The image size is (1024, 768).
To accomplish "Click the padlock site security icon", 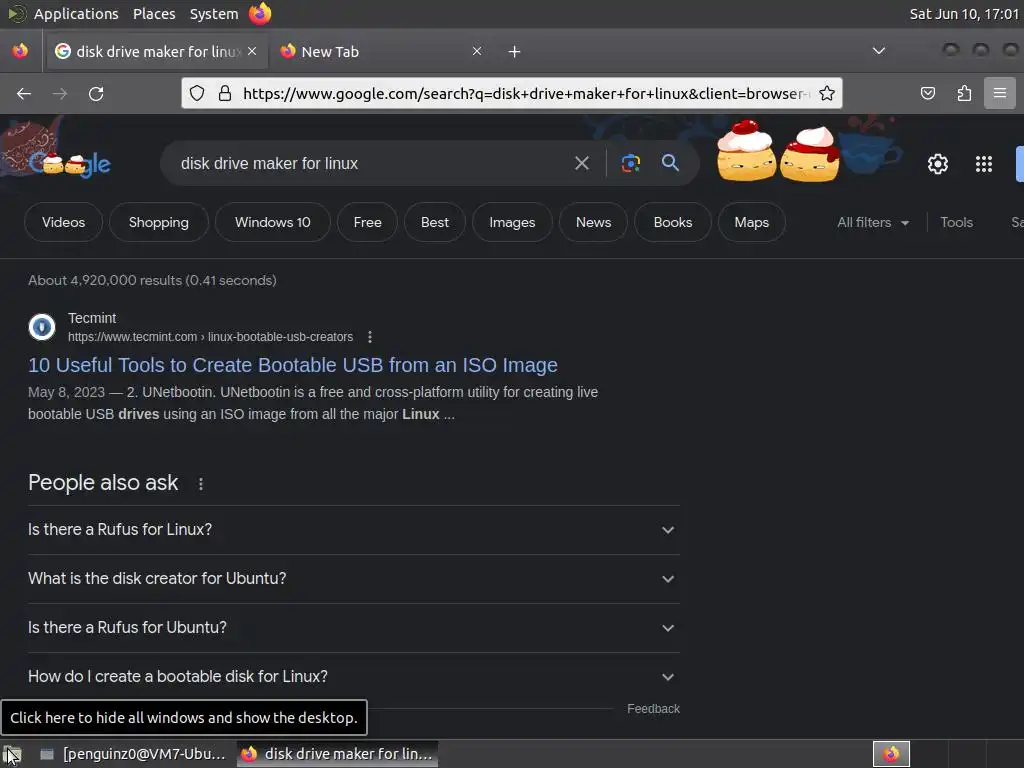I will [x=225, y=93].
